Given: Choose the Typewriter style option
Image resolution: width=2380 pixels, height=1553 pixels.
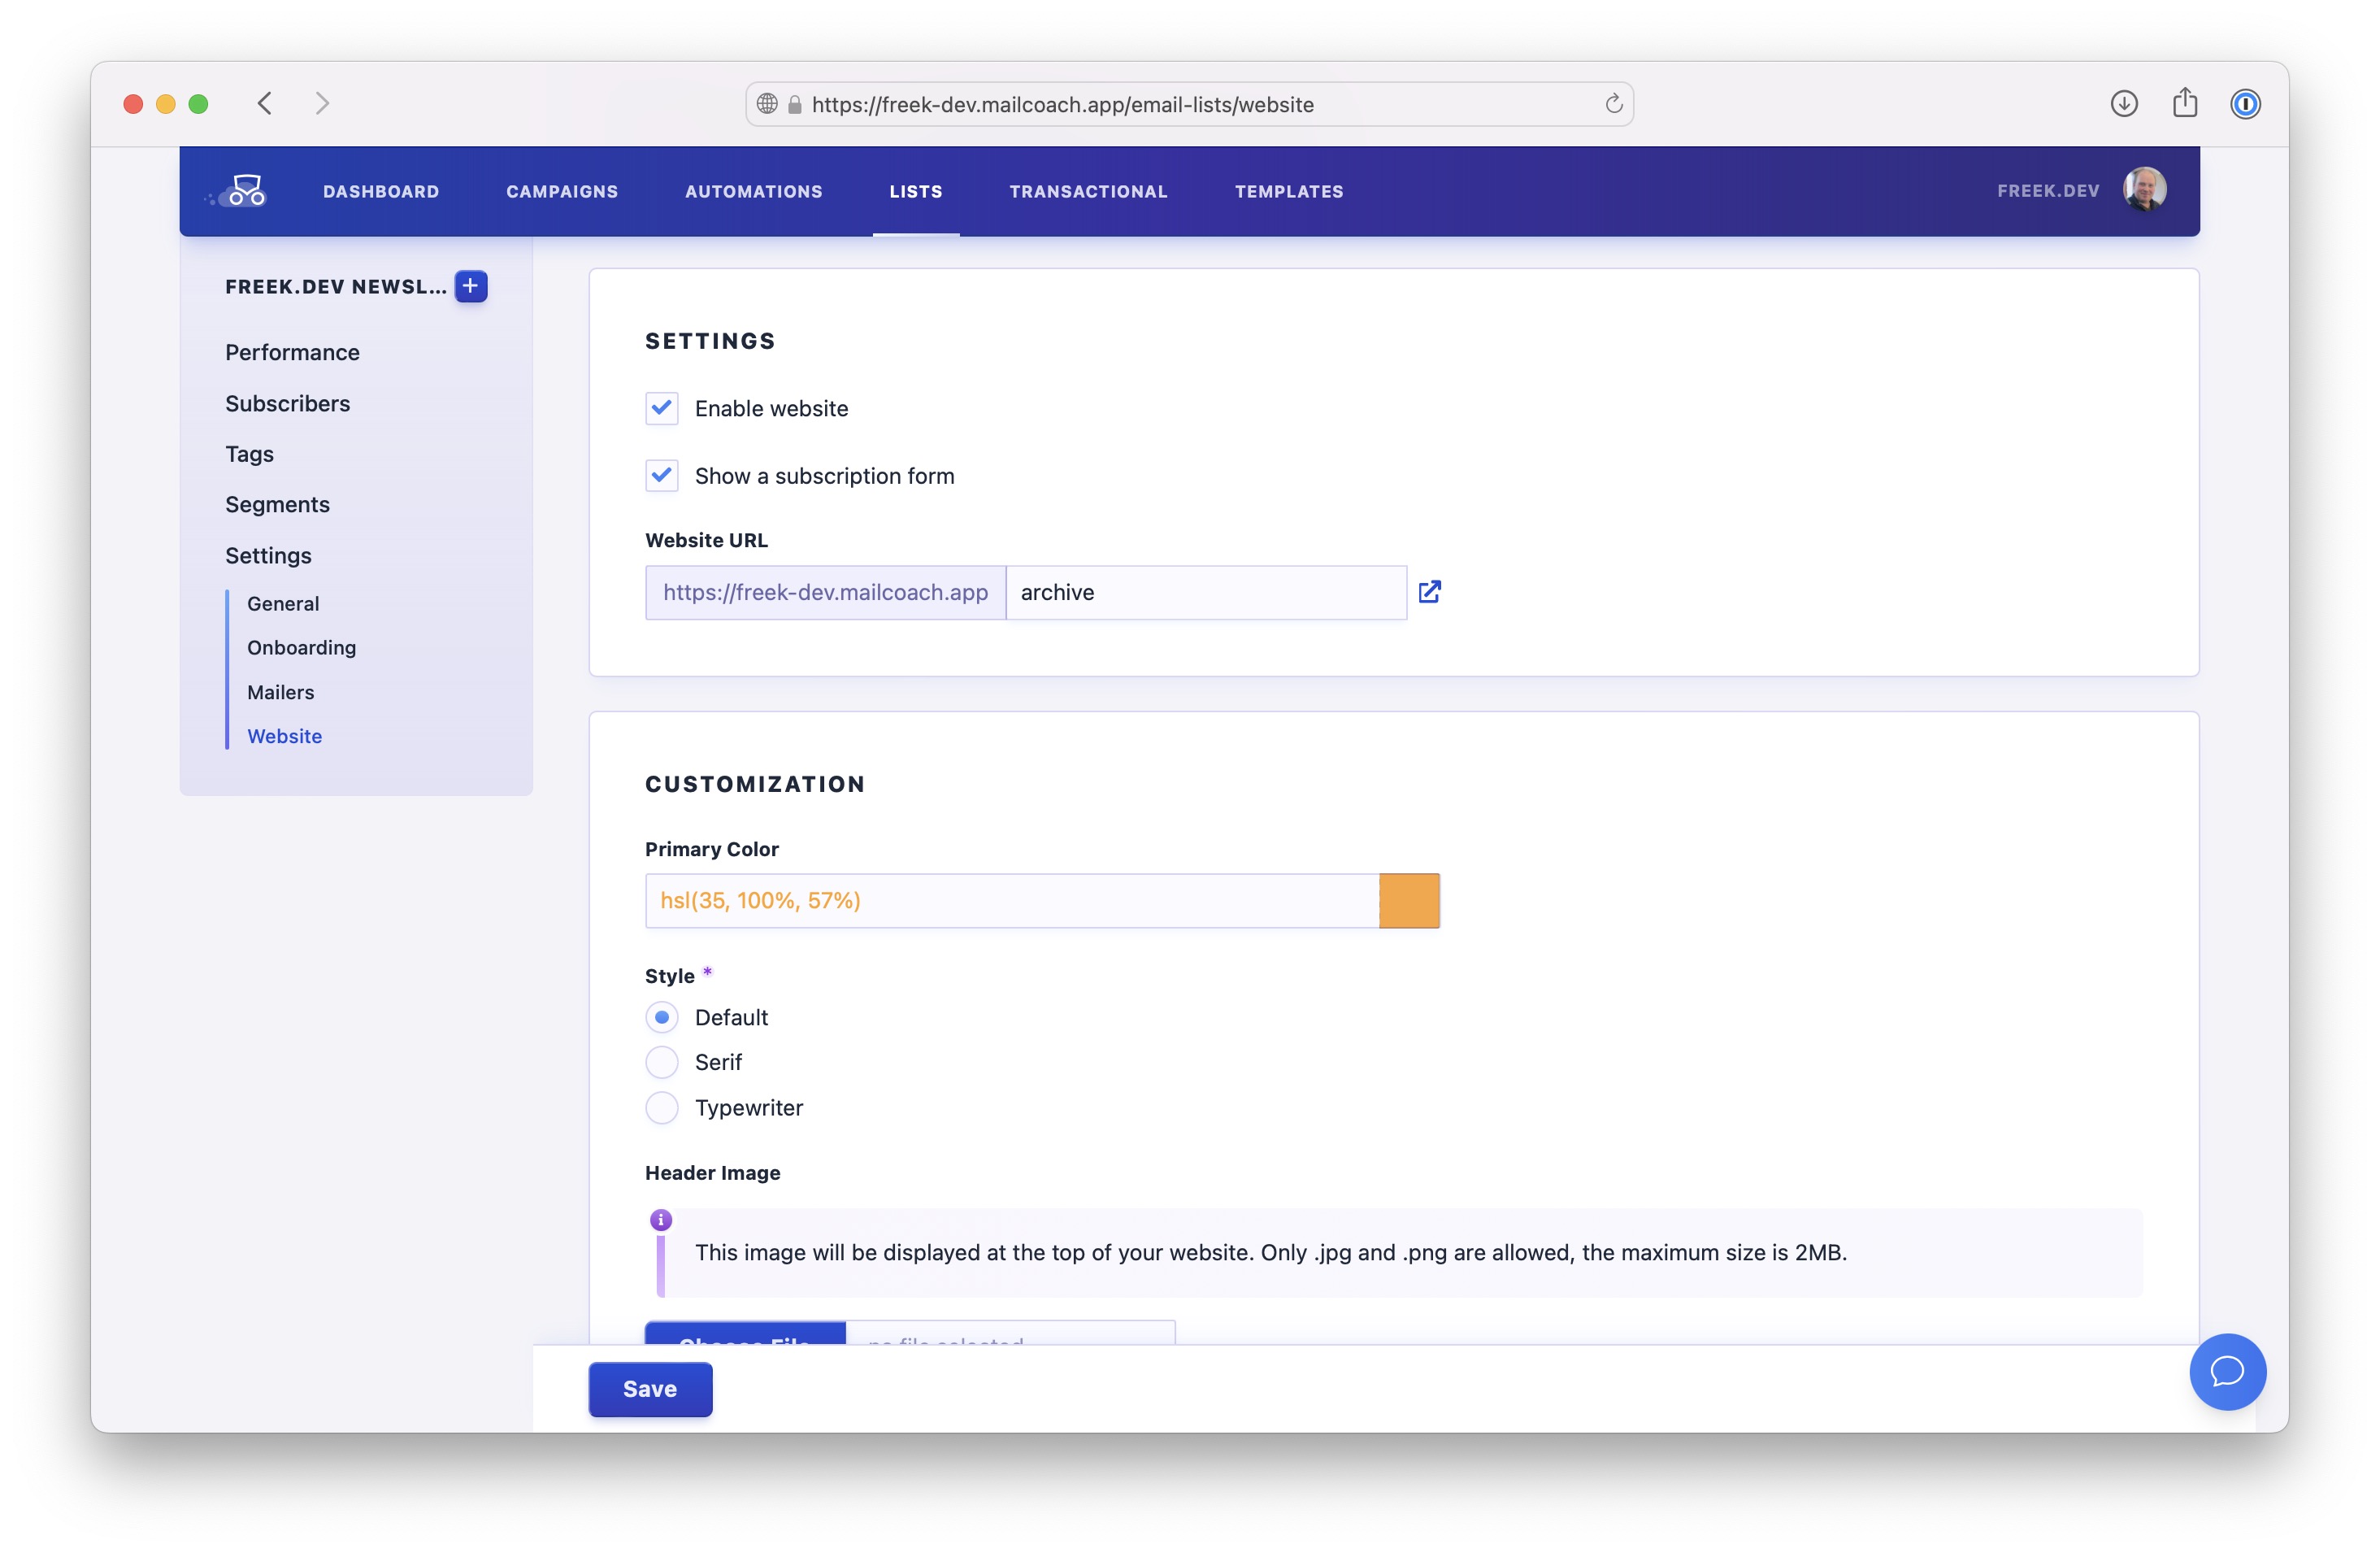Looking at the screenshot, I should pyautogui.click(x=662, y=1108).
